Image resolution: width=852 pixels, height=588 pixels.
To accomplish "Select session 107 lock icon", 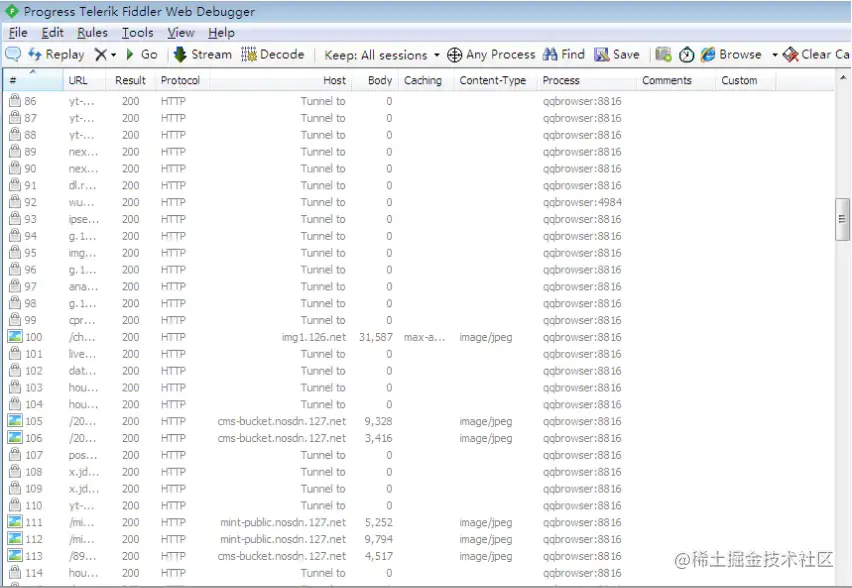I will [x=15, y=454].
